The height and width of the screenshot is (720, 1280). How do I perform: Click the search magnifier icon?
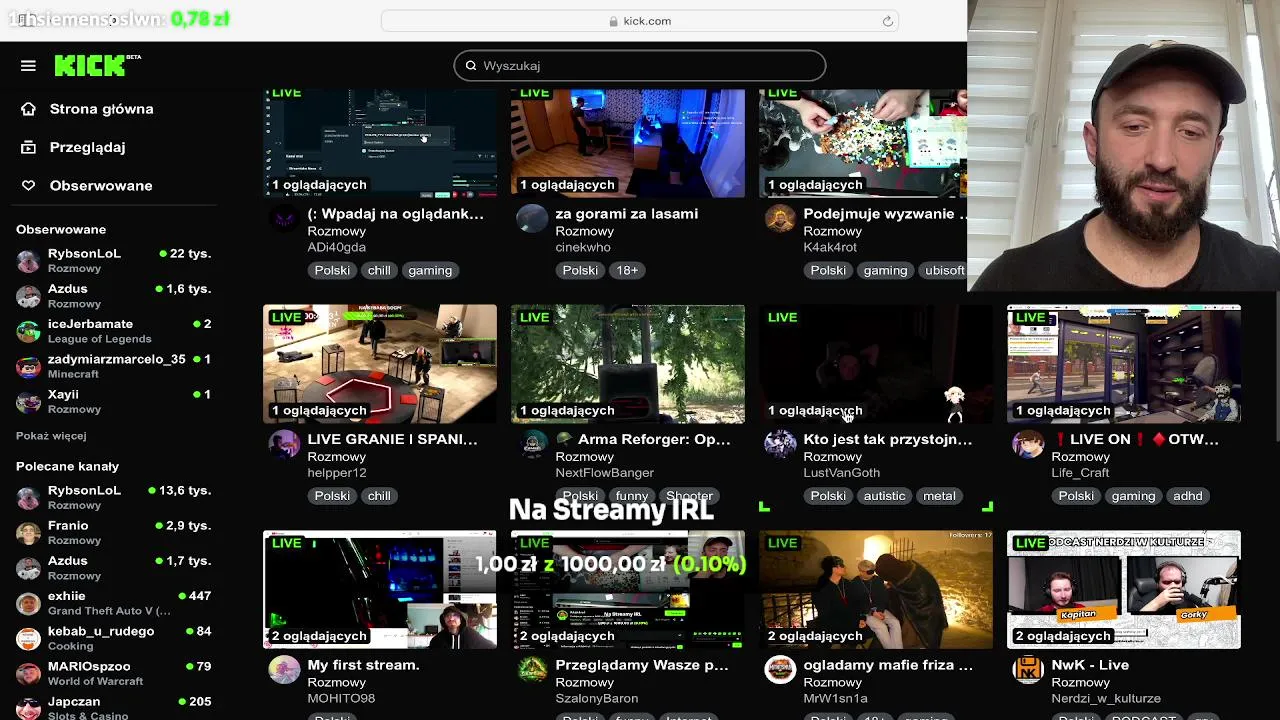471,66
